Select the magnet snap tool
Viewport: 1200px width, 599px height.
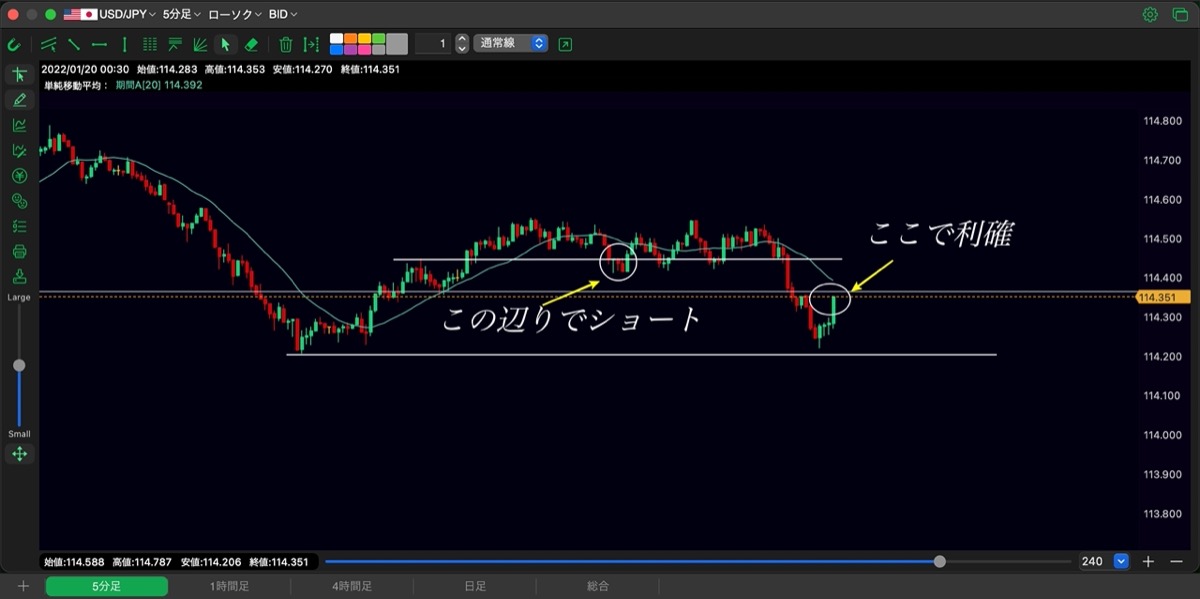13,44
